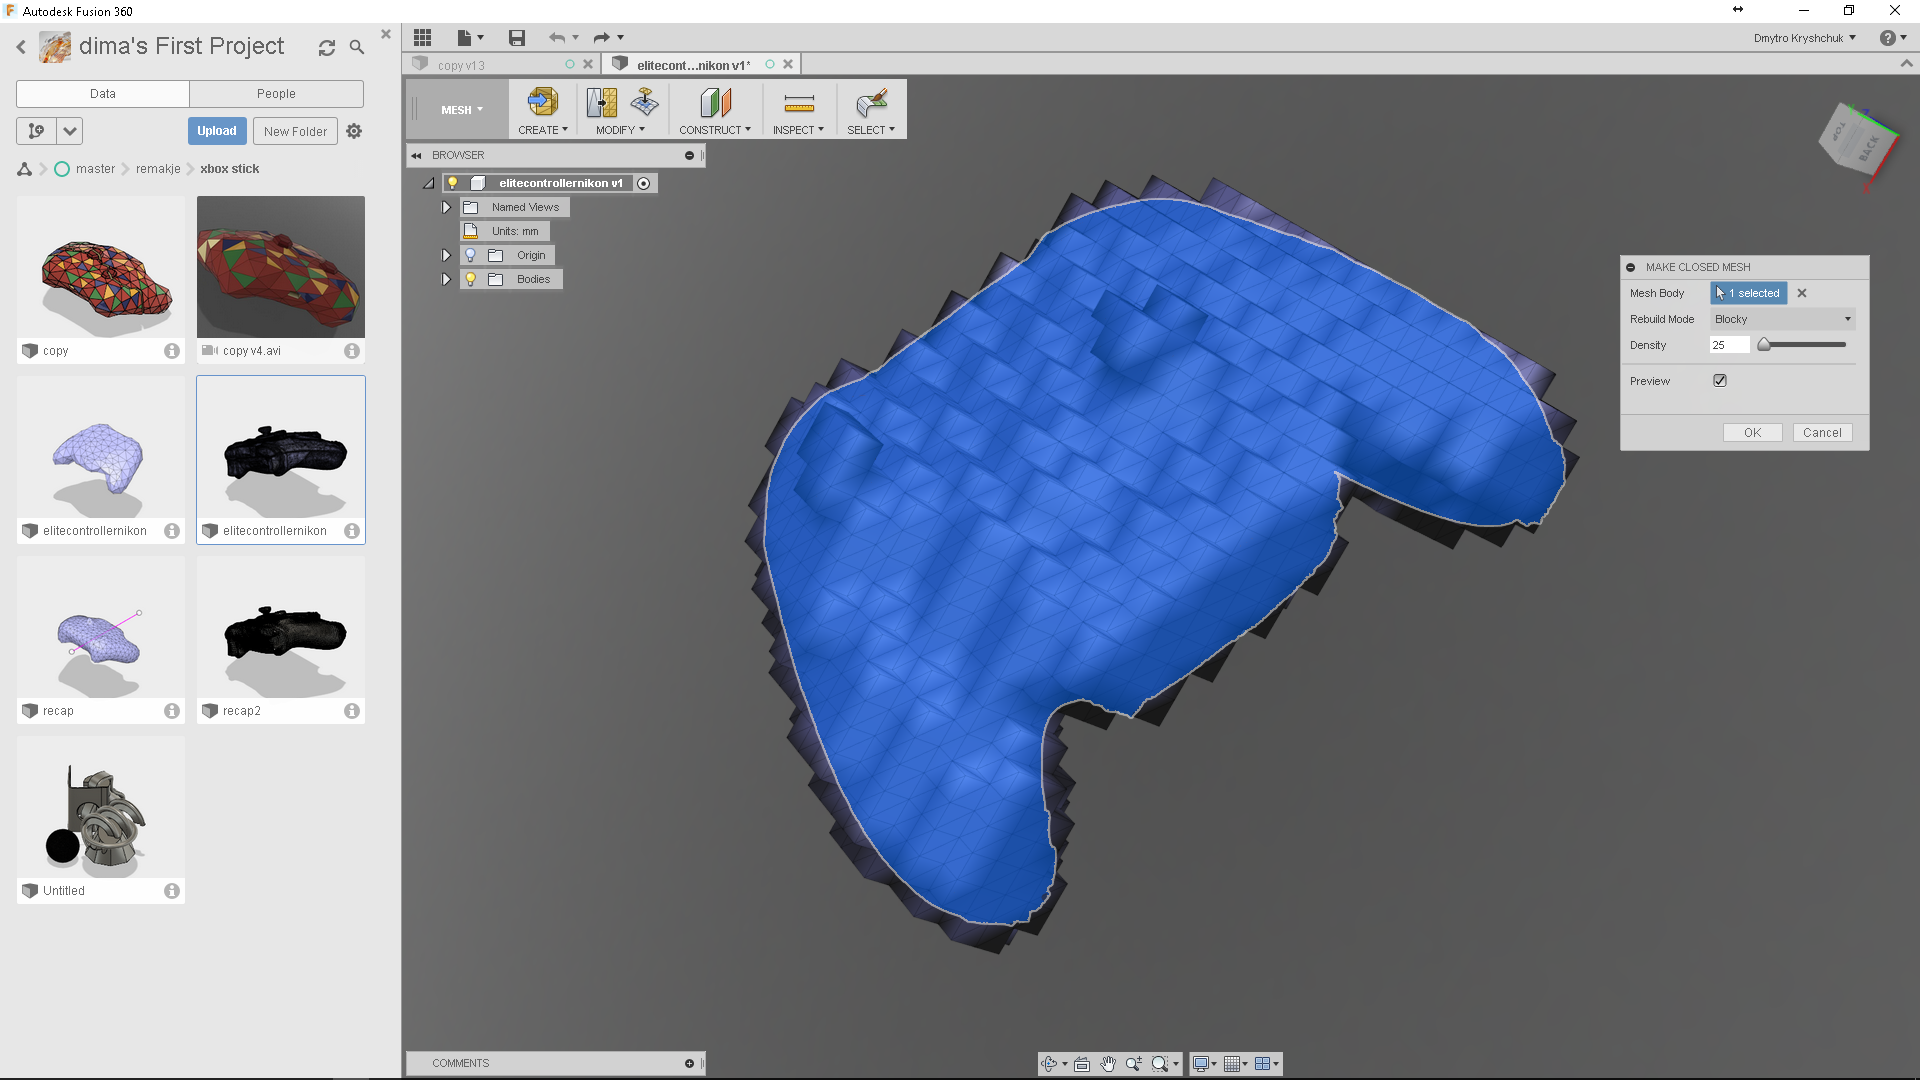The height and width of the screenshot is (1080, 1920).
Task: Click the mesh surface icon above MODIFY
Action: 644,102
